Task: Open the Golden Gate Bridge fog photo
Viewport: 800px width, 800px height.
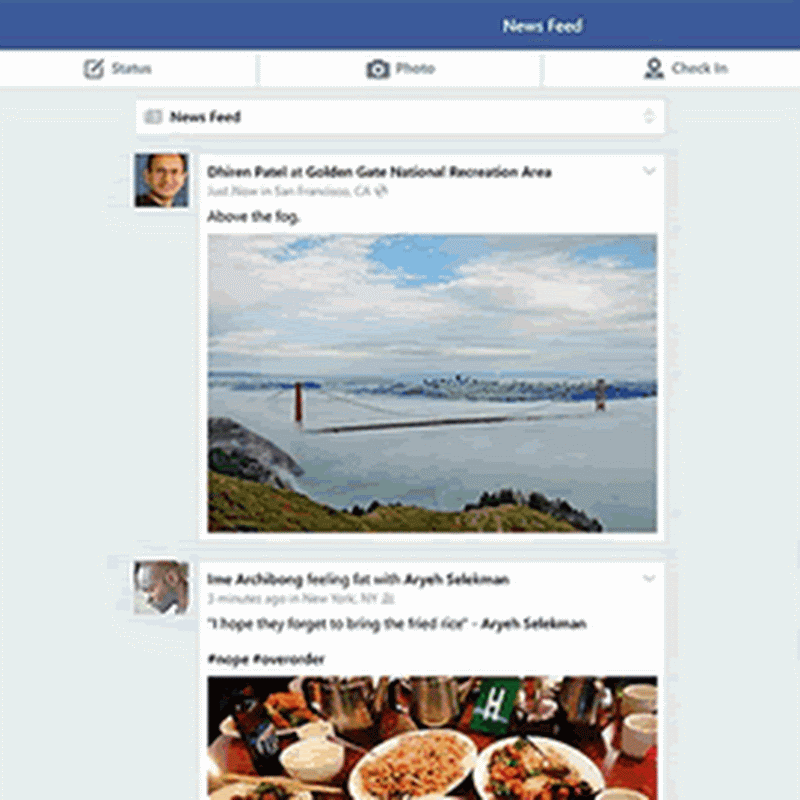Action: point(432,383)
